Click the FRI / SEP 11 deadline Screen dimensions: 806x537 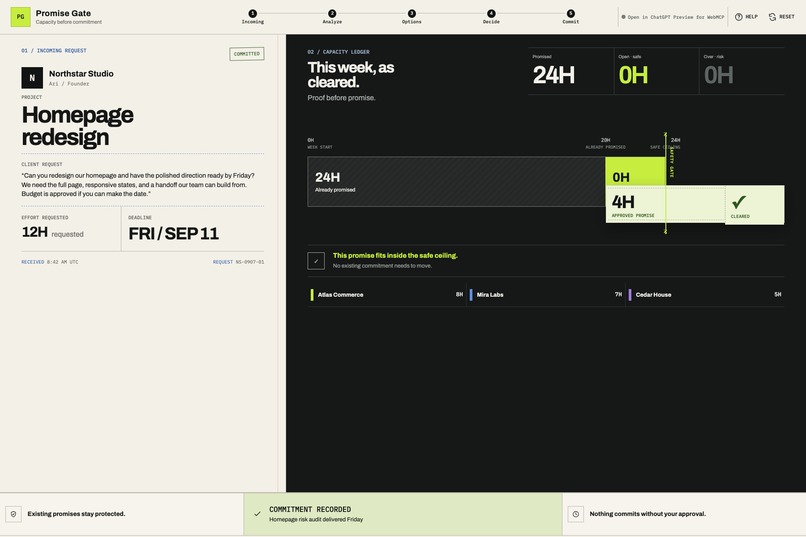click(x=174, y=233)
